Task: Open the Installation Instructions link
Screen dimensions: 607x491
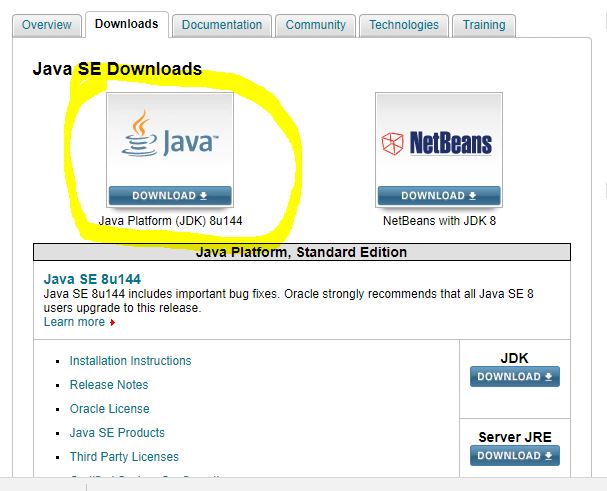Action: [x=130, y=361]
